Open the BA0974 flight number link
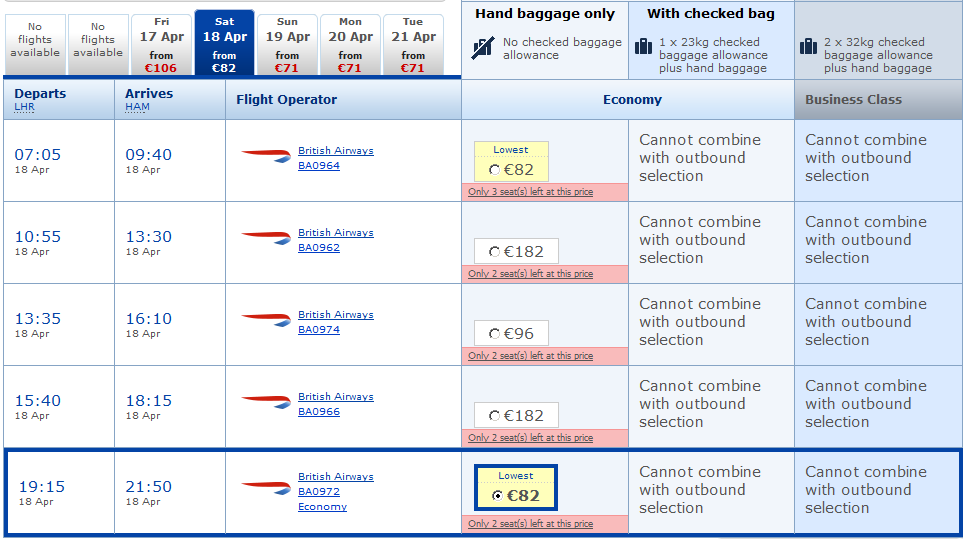Image resolution: width=968 pixels, height=539 pixels. pos(319,330)
